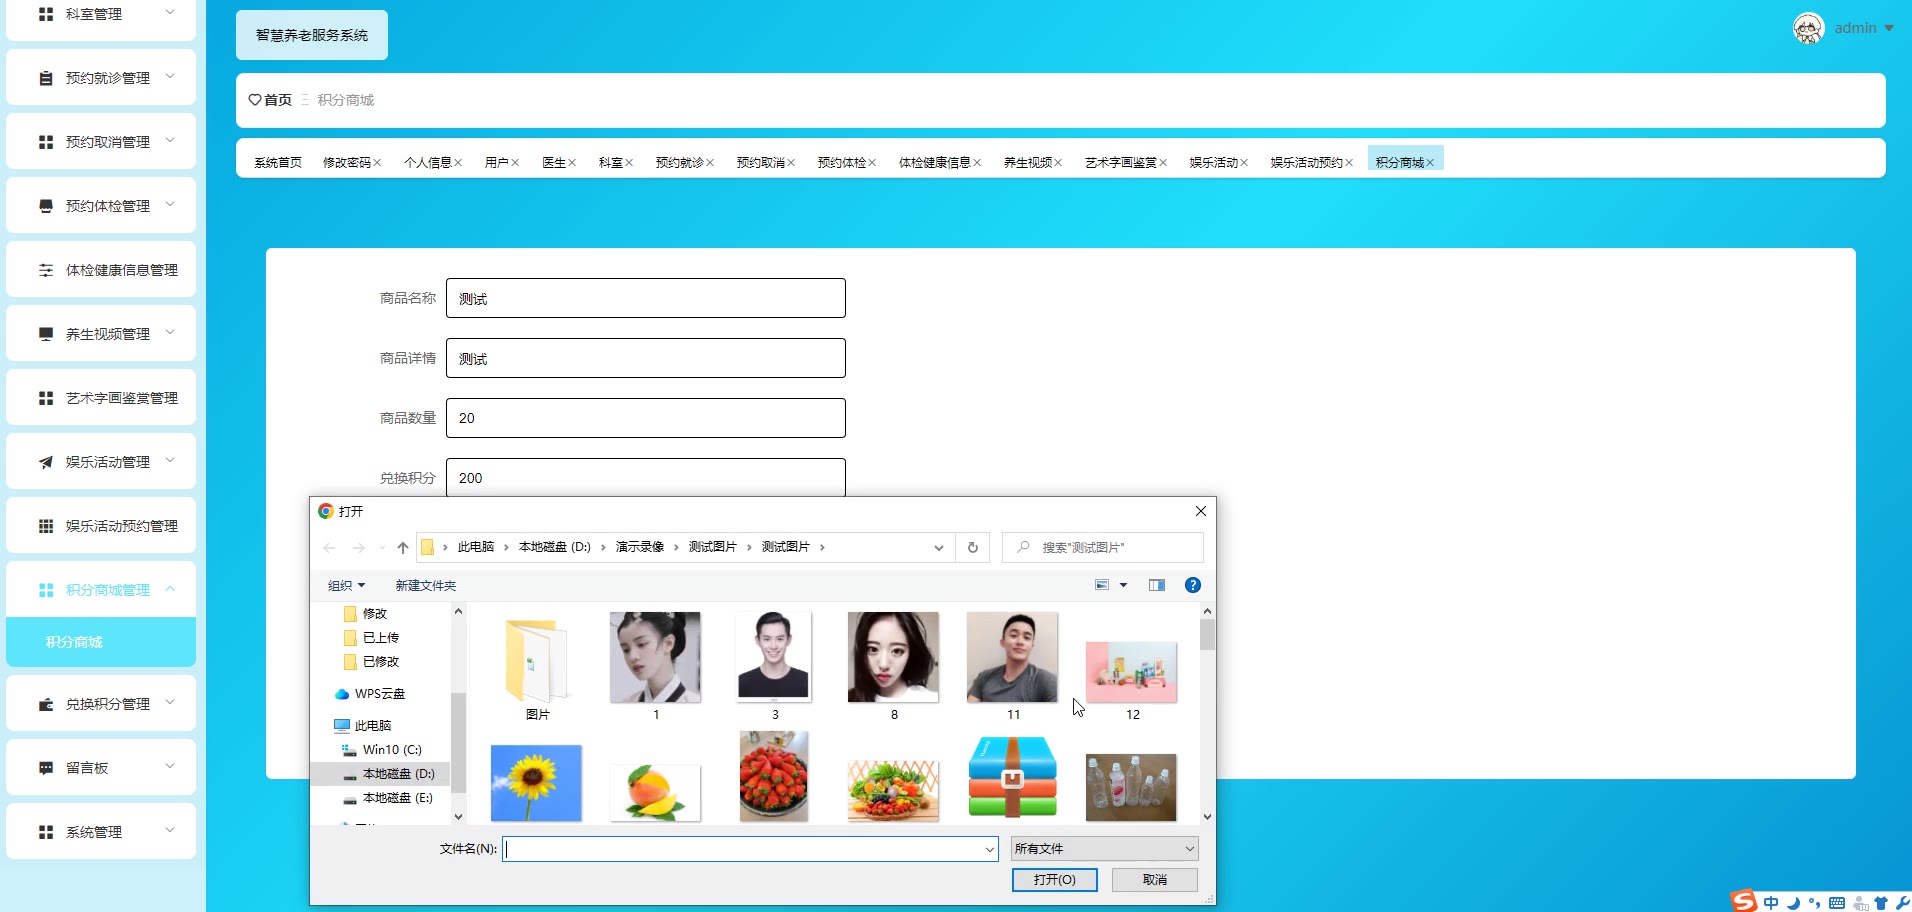Close the 积分商城 tab

1430,163
